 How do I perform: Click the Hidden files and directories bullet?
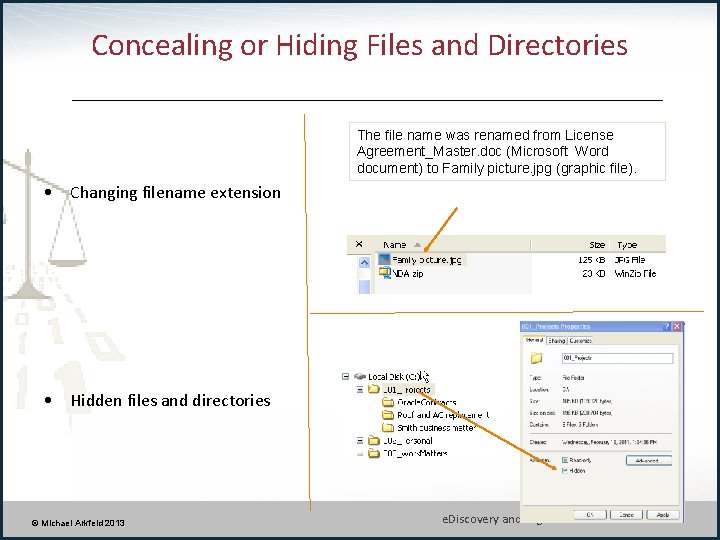tap(171, 400)
